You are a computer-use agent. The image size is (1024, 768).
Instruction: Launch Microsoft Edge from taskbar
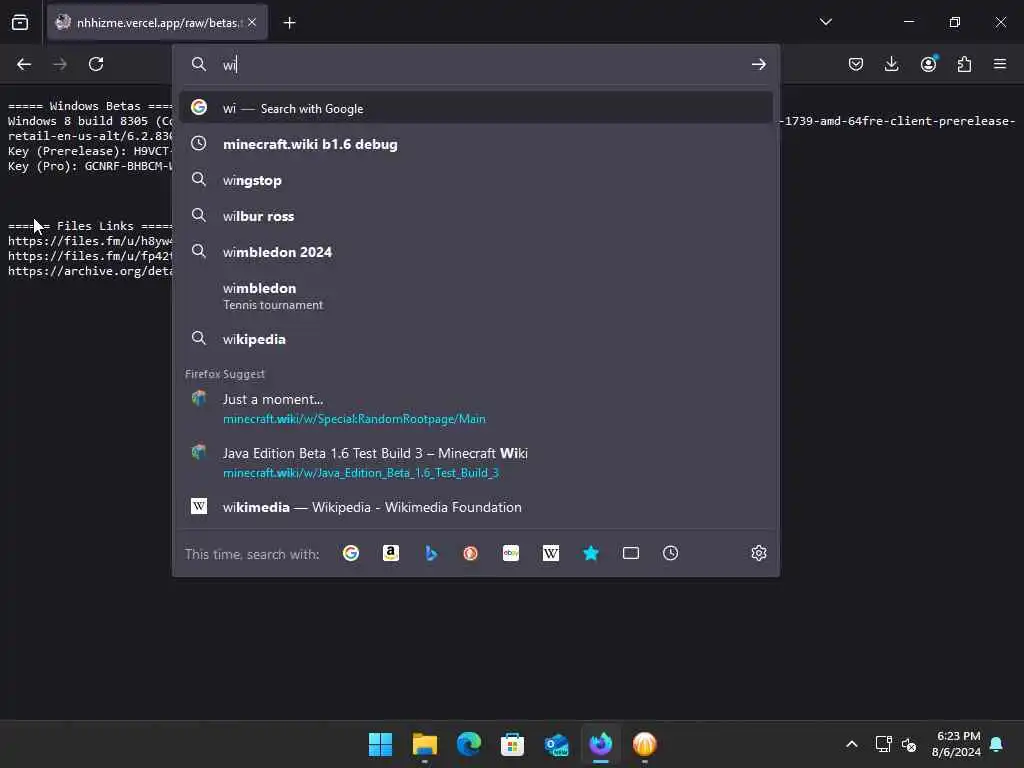coord(469,744)
